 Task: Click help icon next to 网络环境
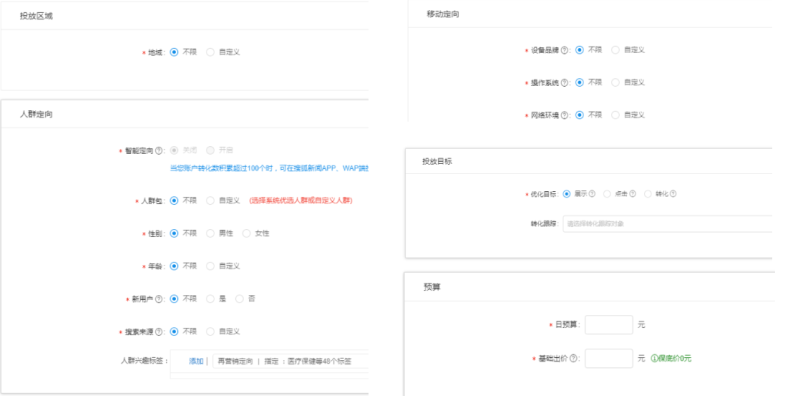[564, 115]
